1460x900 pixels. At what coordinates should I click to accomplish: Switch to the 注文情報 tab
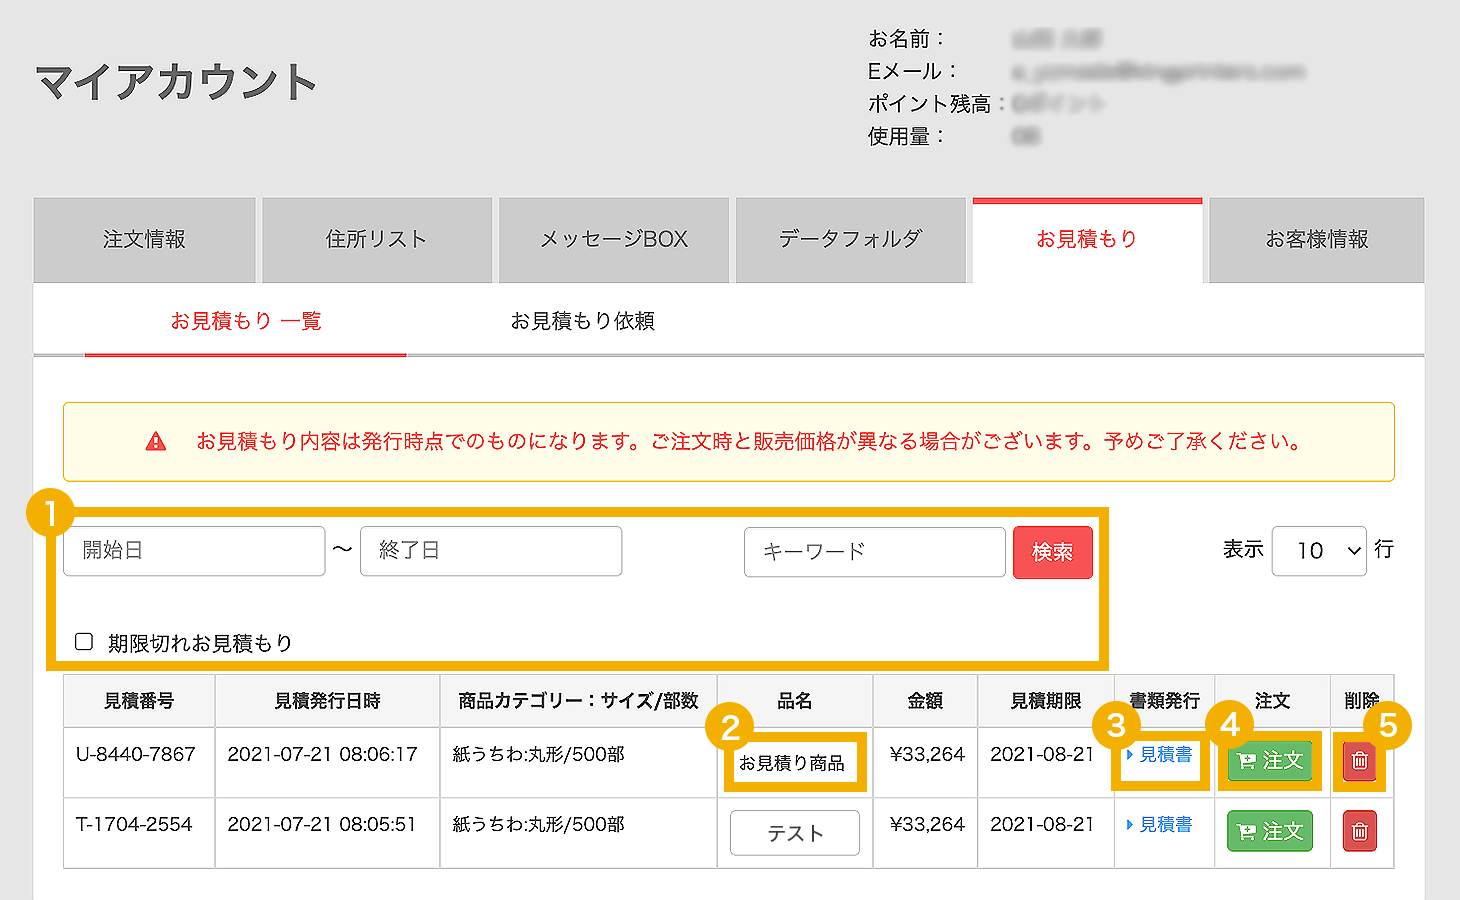(x=143, y=240)
